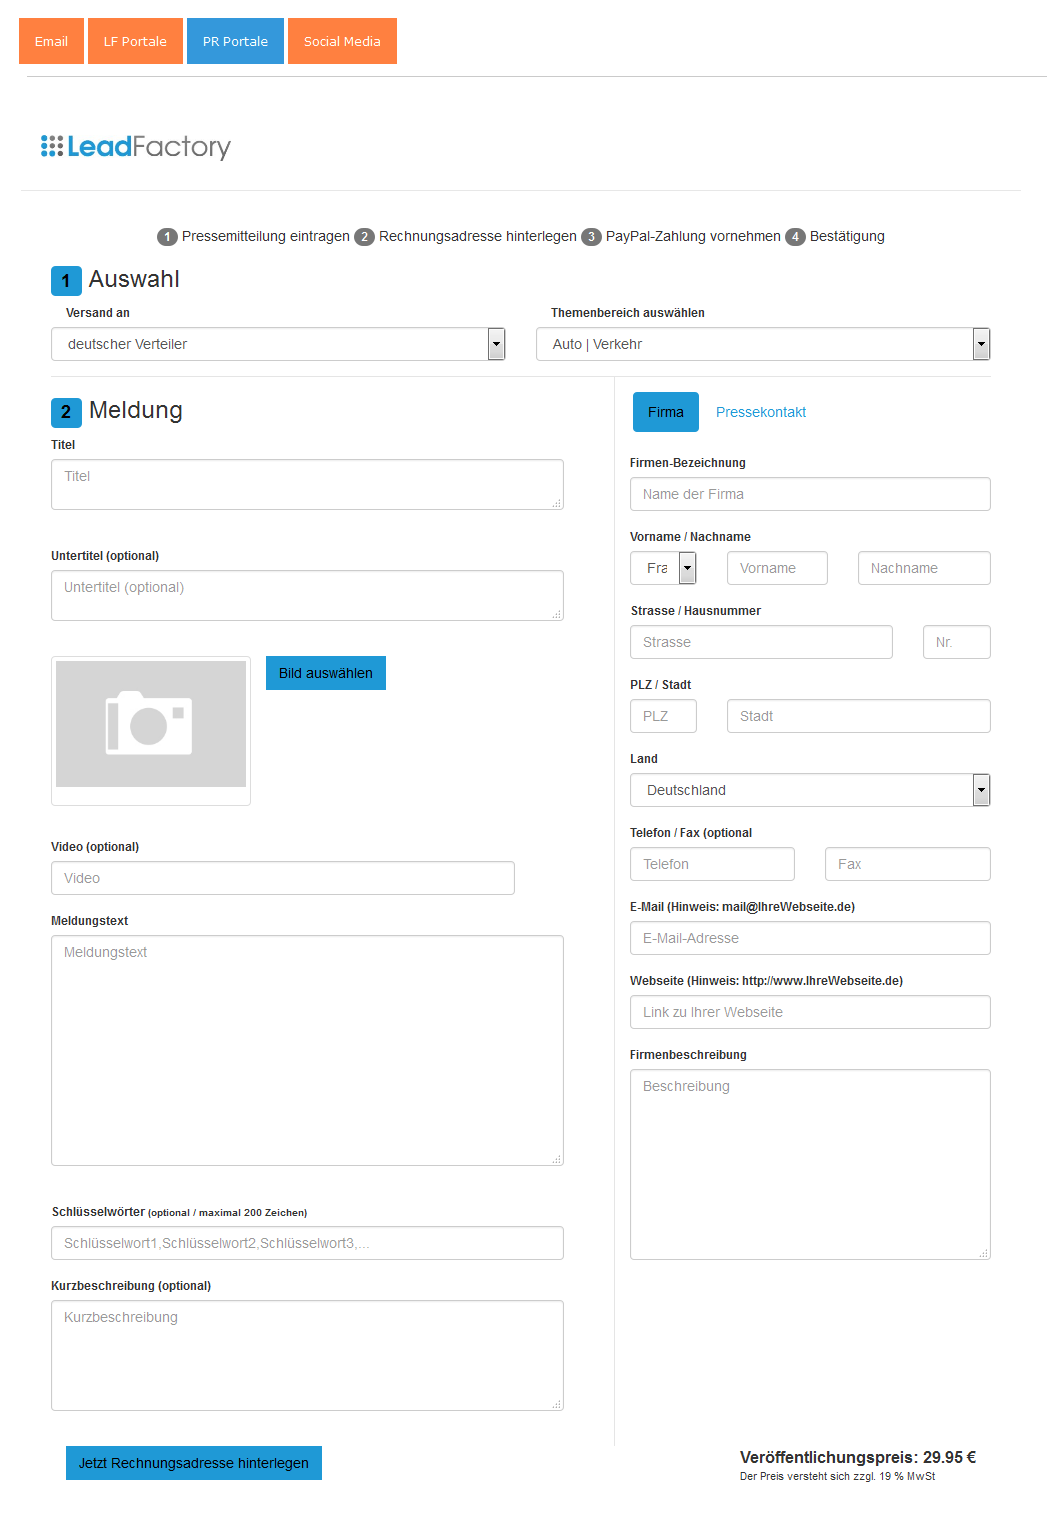Focus the Titel text field
Screen dimensions: 1047x1519
[x=307, y=485]
